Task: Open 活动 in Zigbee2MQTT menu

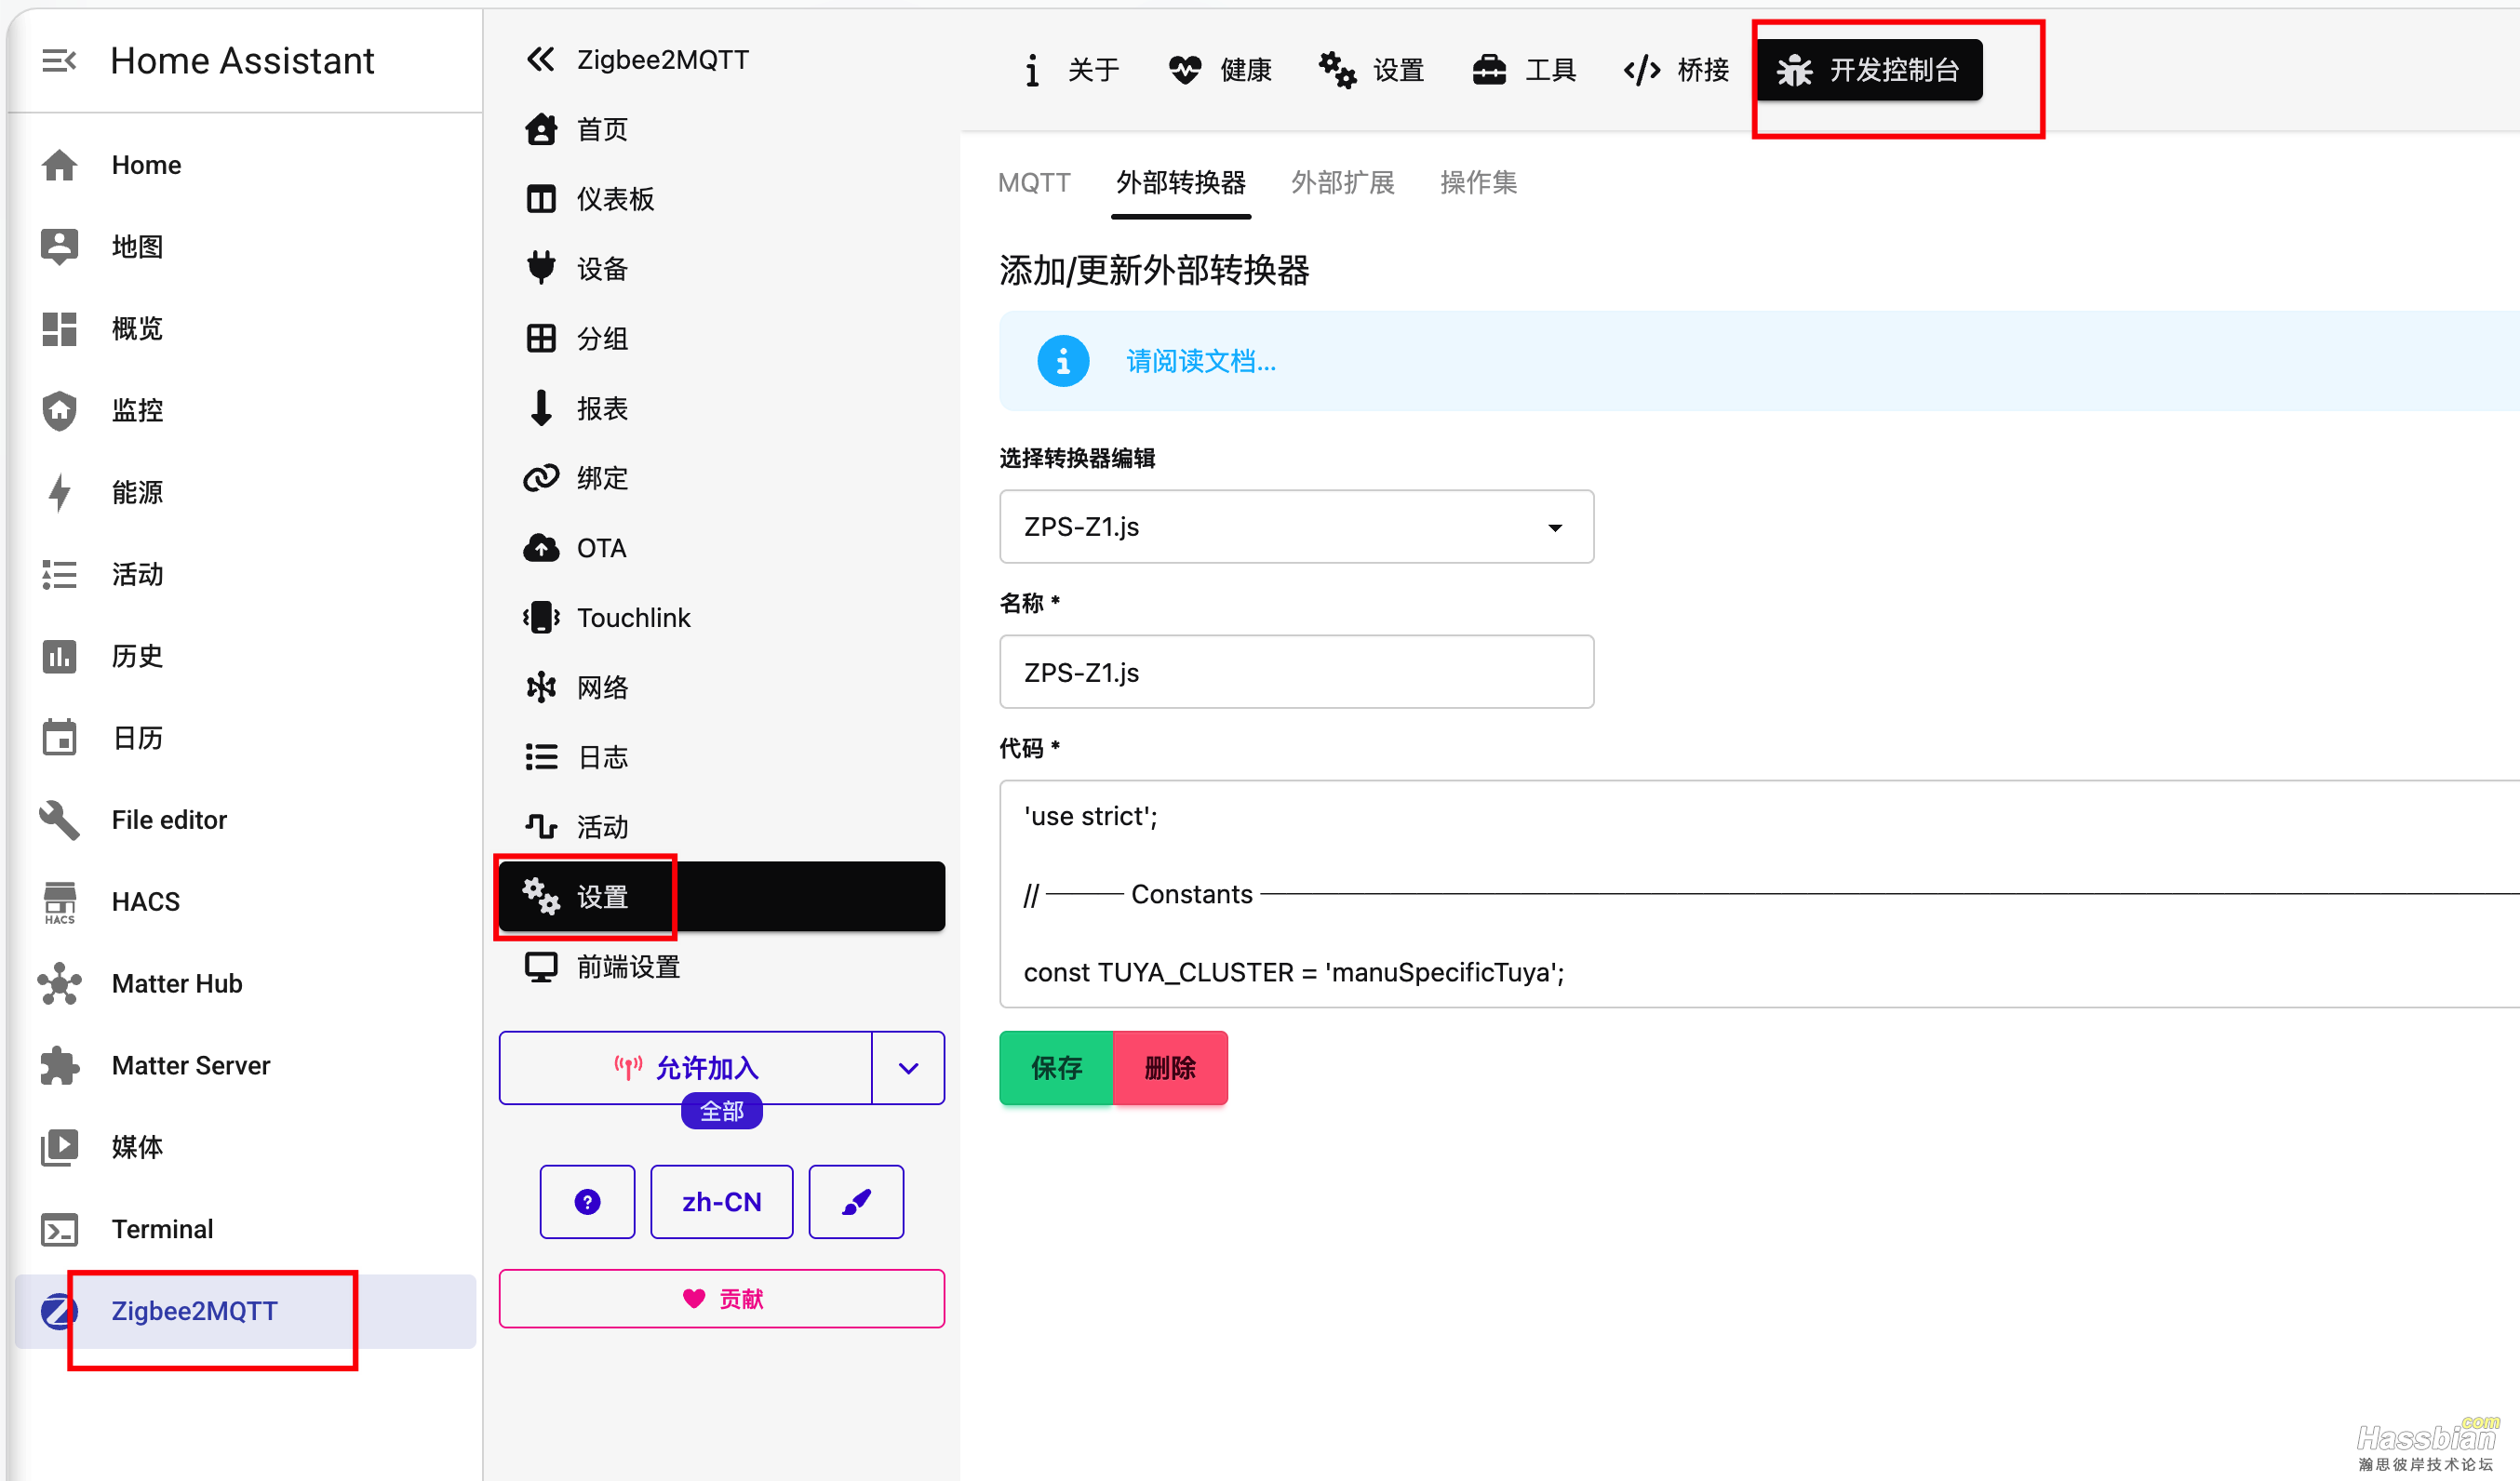Action: click(x=721, y=828)
